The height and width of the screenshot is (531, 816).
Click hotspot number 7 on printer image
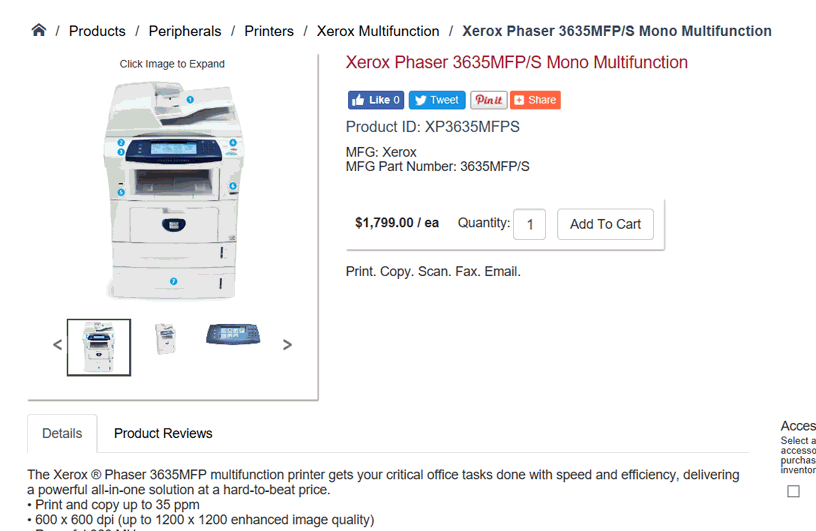pyautogui.click(x=173, y=281)
